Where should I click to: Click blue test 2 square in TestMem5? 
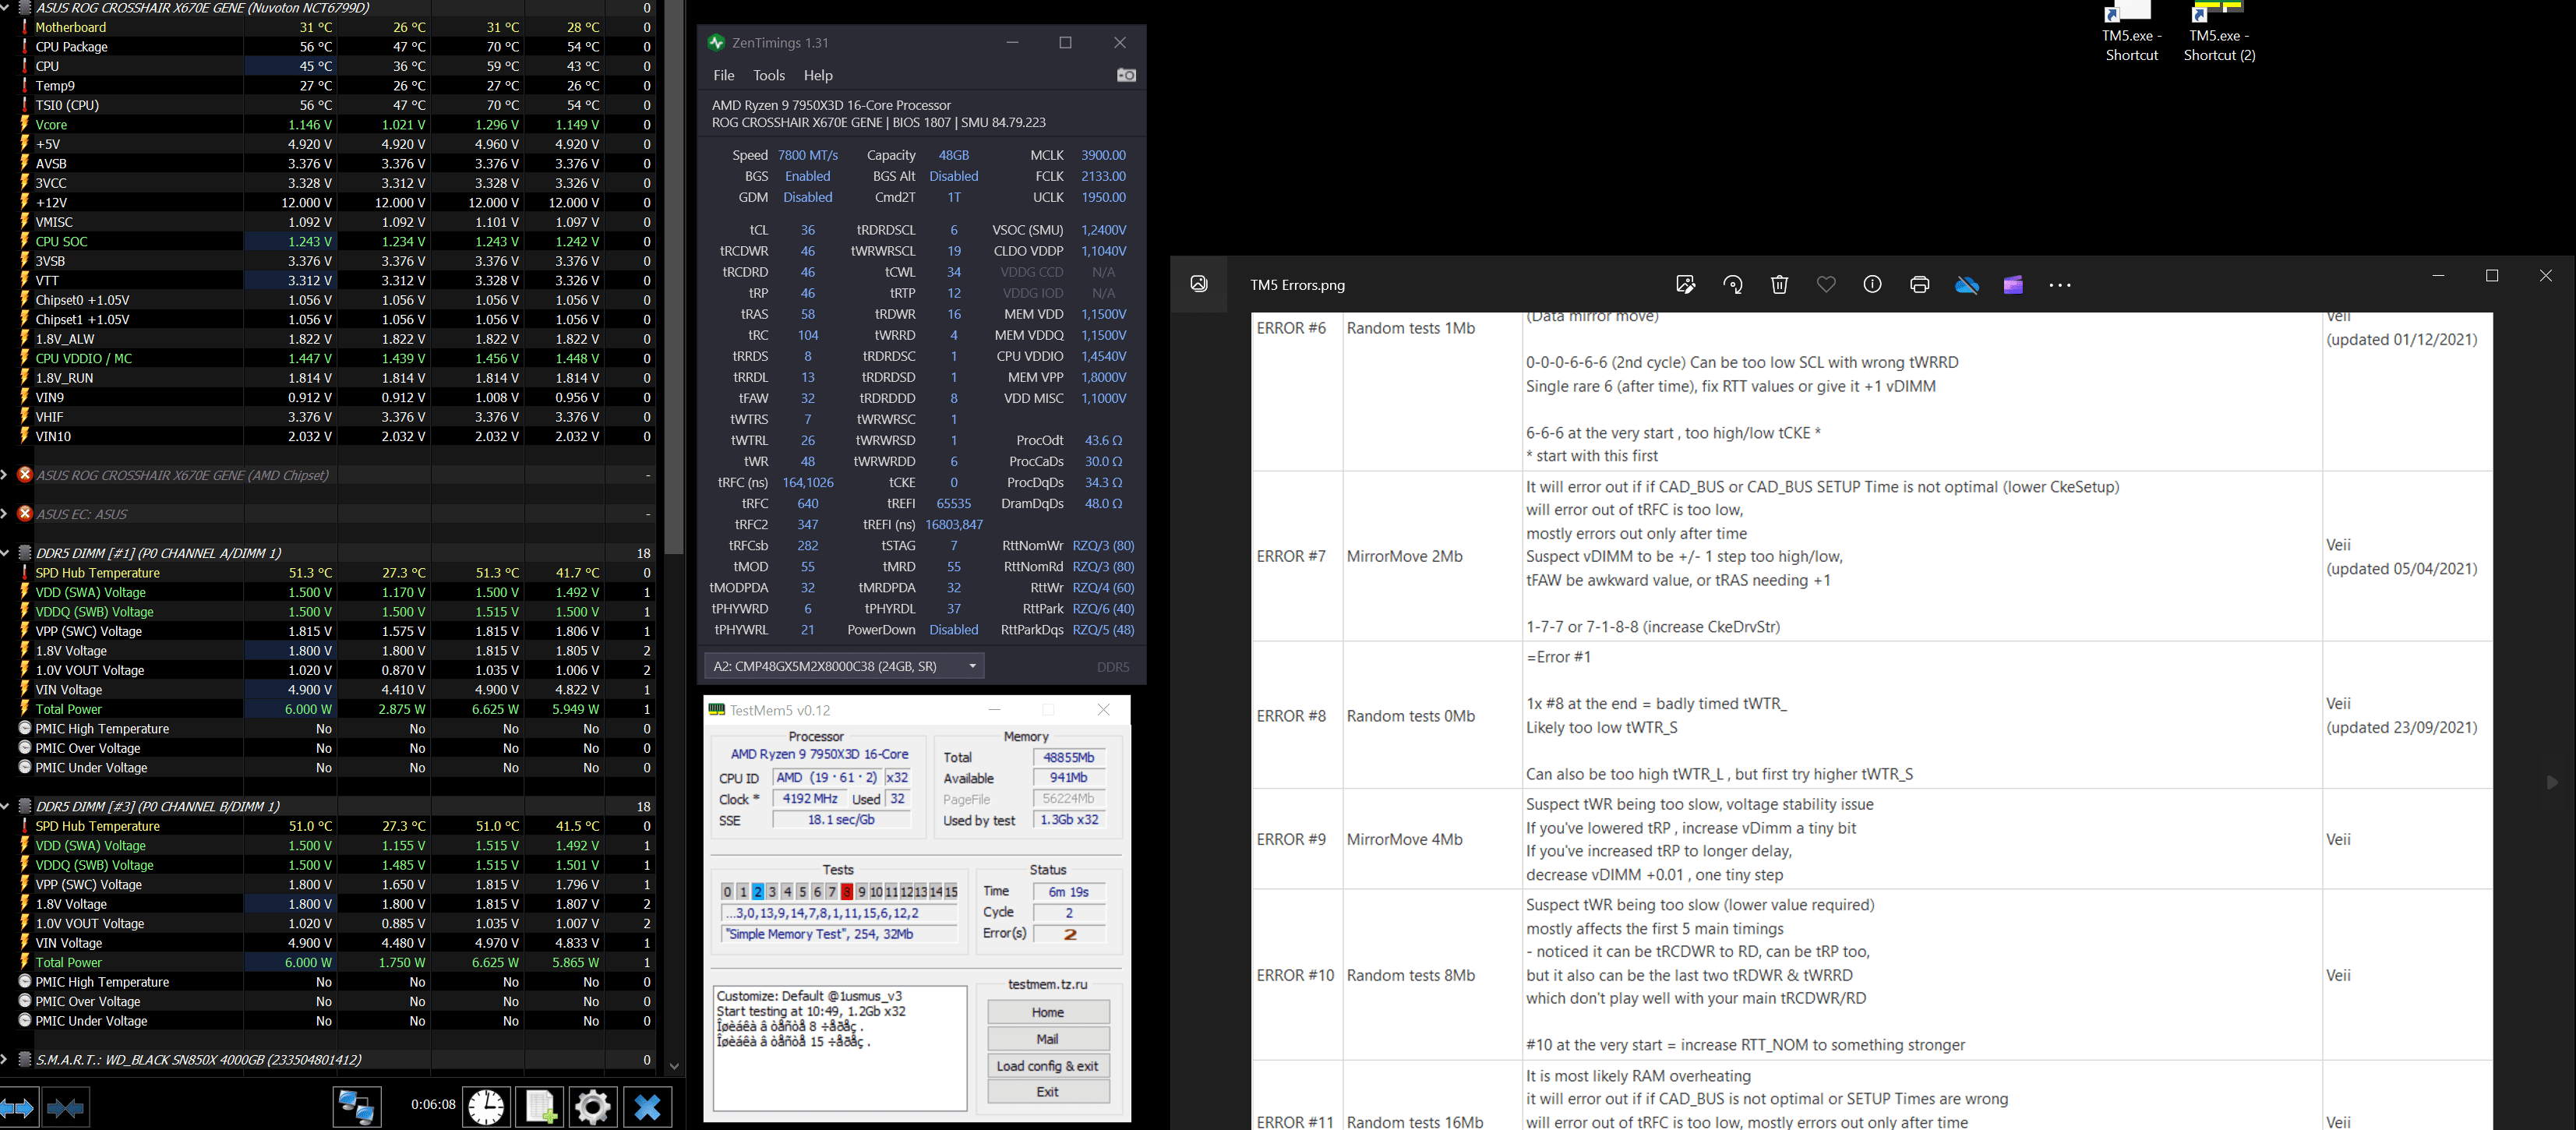(x=758, y=891)
